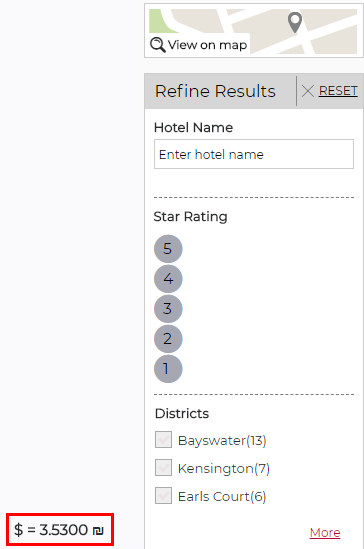The width and height of the screenshot is (364, 549).
Task: Click the Earls Court(6) label text
Action: click(222, 496)
